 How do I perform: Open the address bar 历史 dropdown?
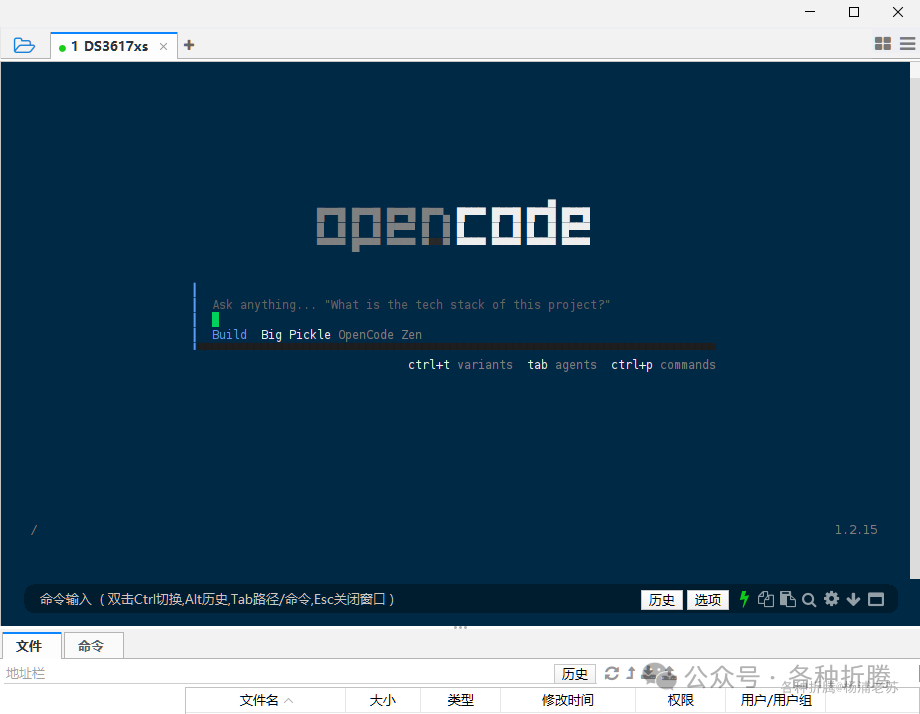(574, 673)
